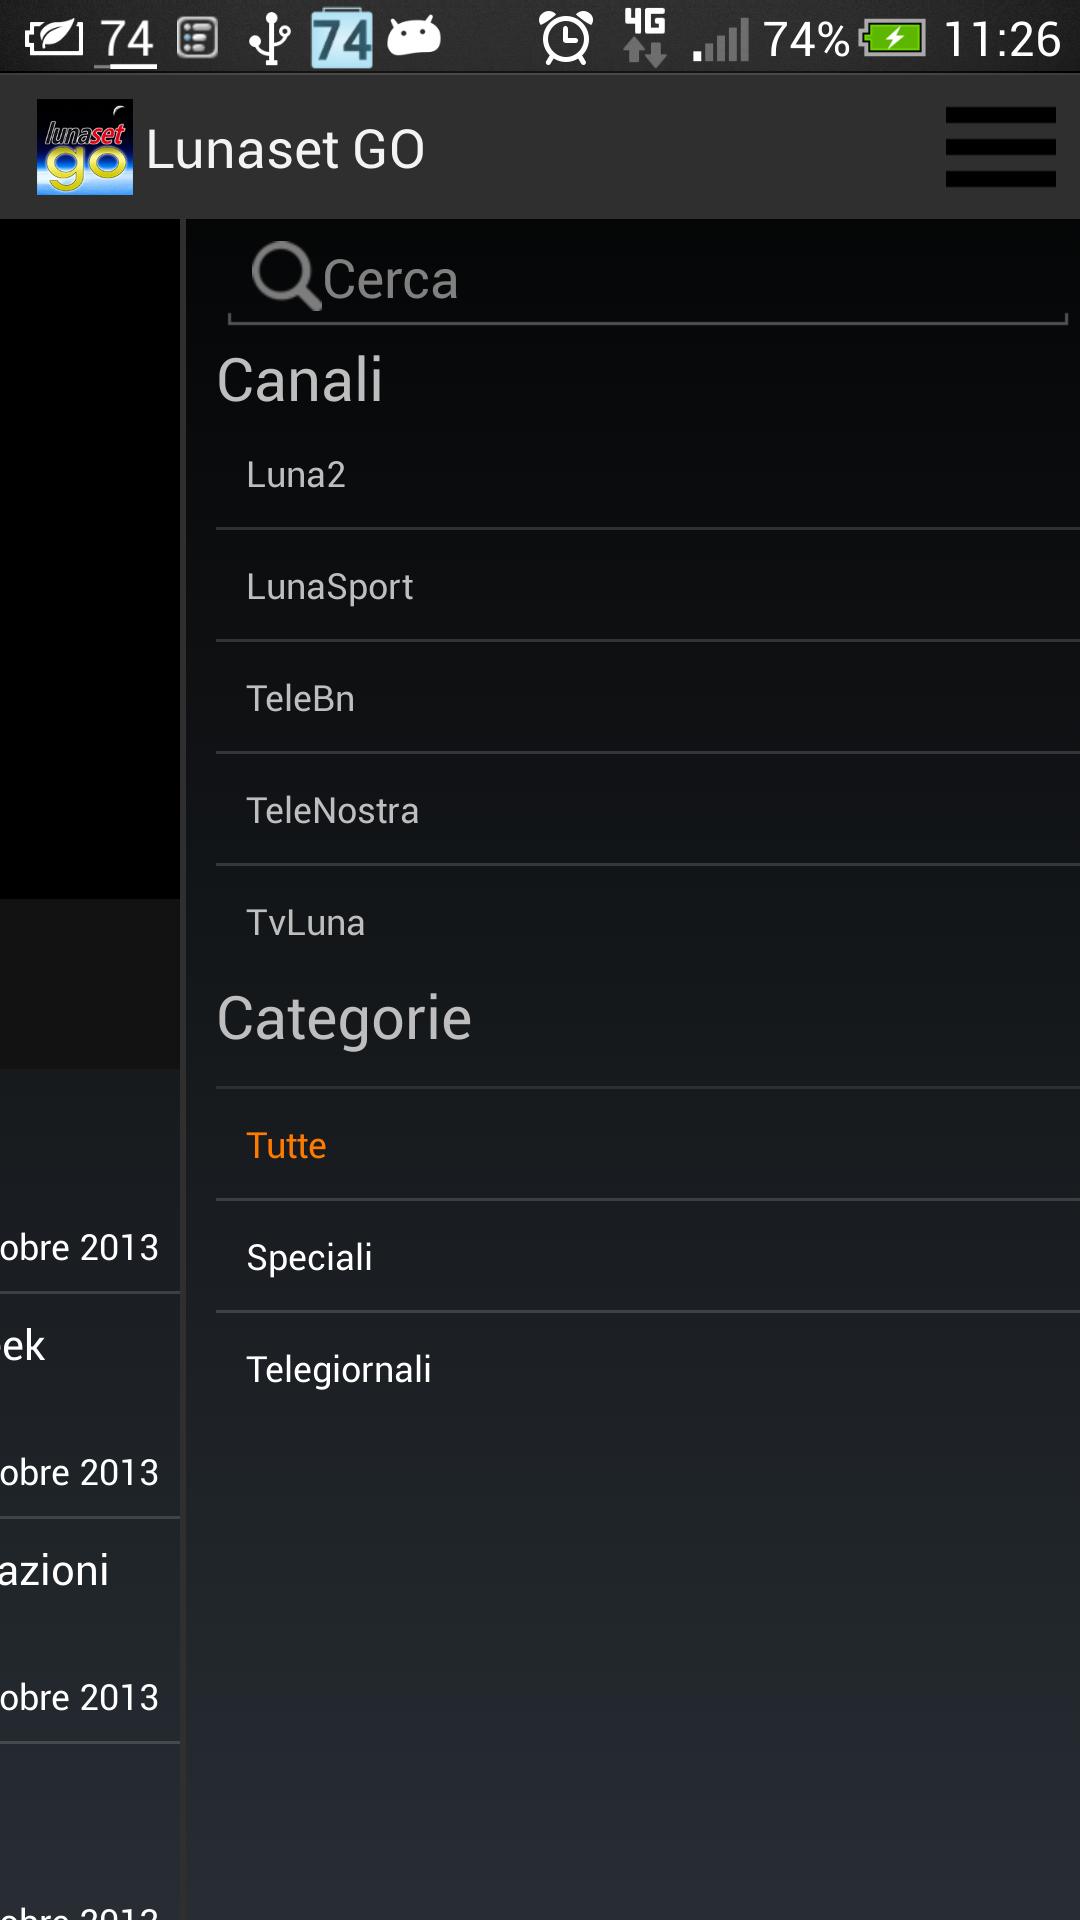Tap the dark video area behind the drawer
Viewport: 1080px width, 1920px height.
(88, 560)
